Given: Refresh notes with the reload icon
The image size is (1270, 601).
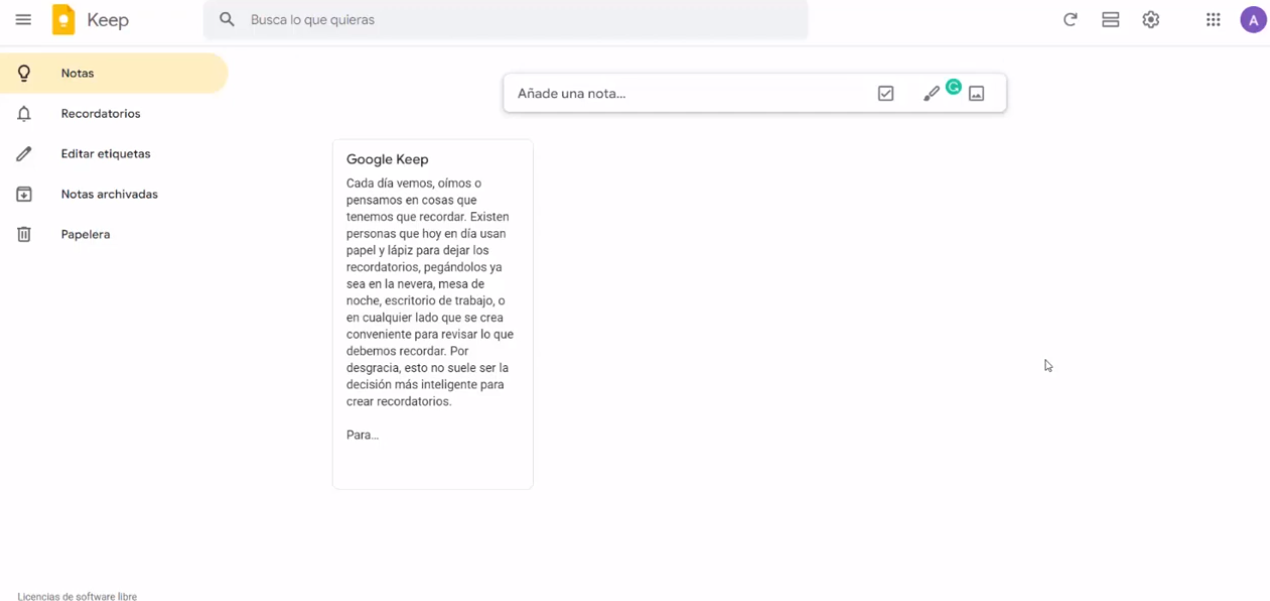Looking at the screenshot, I should [1070, 20].
